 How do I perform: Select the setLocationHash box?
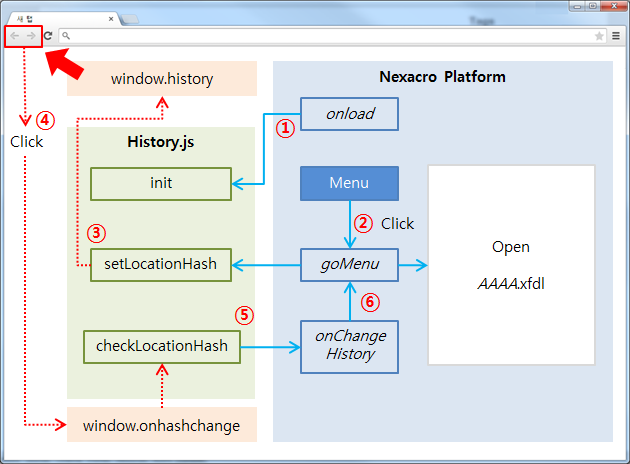[161, 265]
